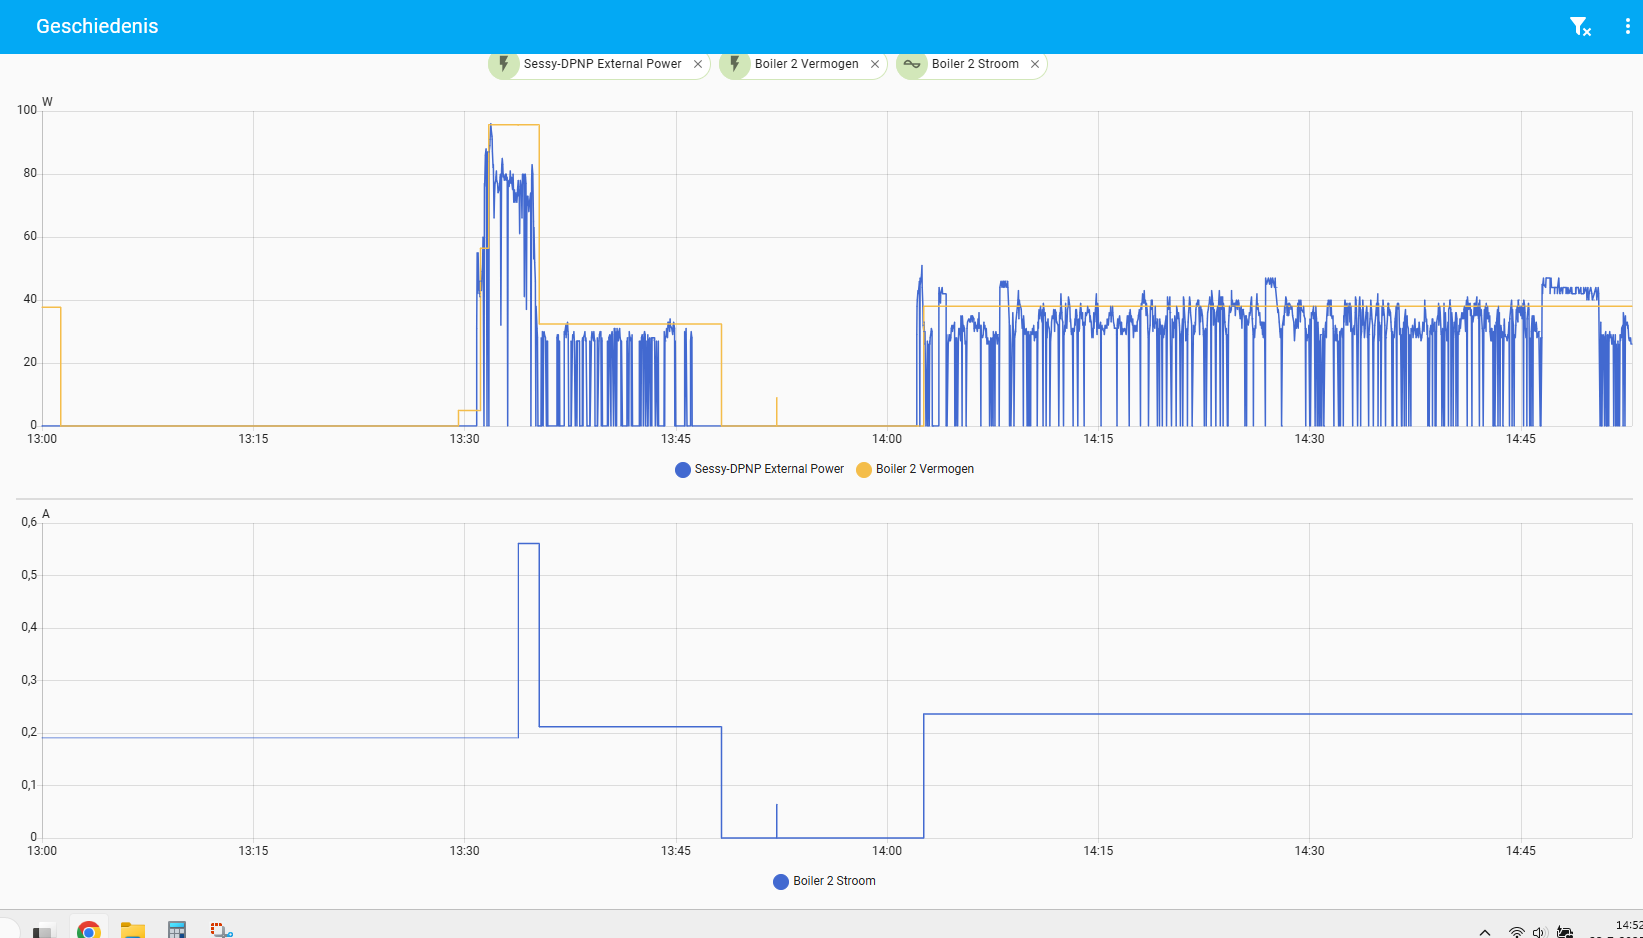Remove the Boiler 2 Vermogen chip

click(x=875, y=64)
